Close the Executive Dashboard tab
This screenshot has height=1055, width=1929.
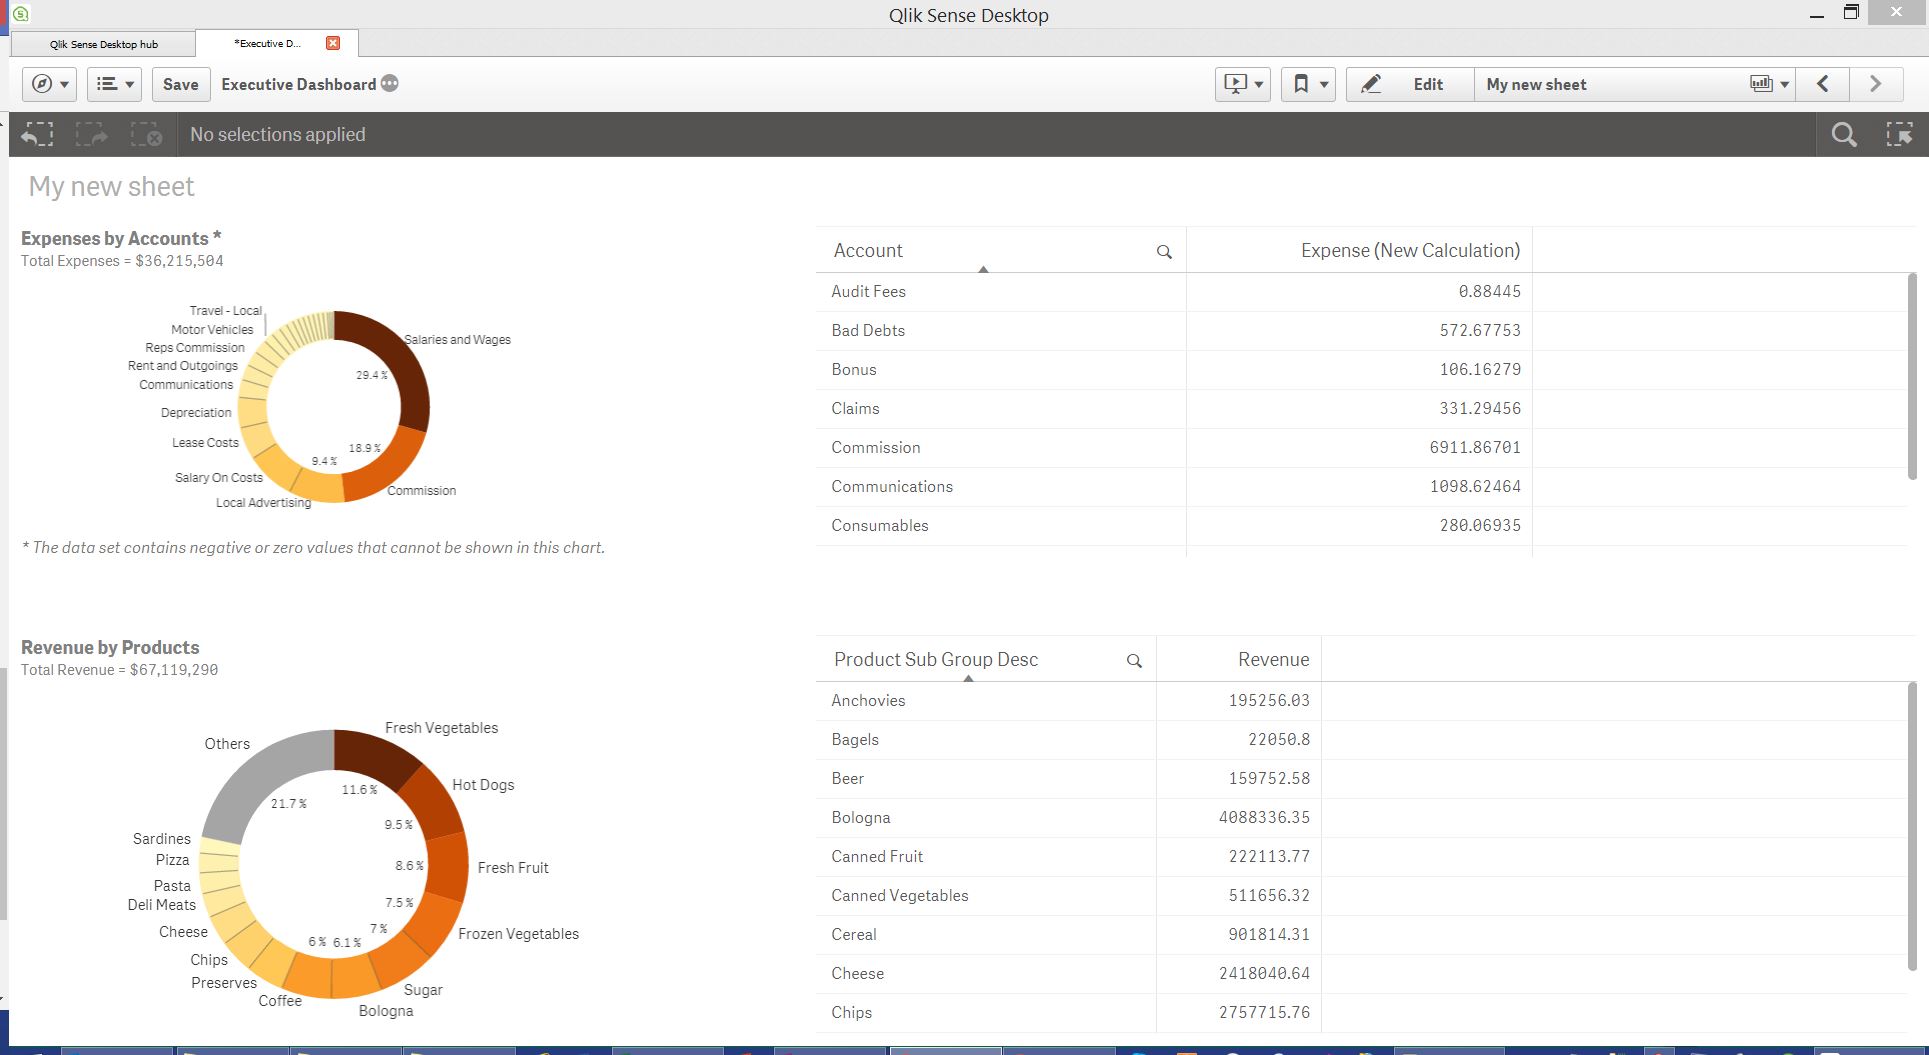333,43
